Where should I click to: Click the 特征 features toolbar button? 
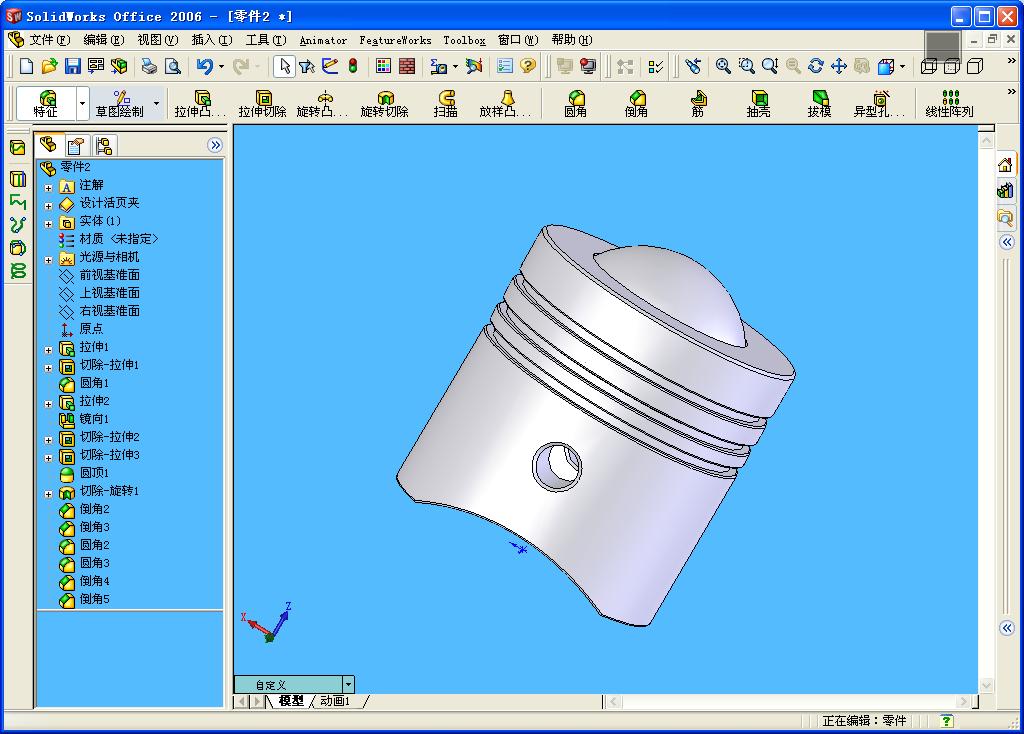coord(46,104)
